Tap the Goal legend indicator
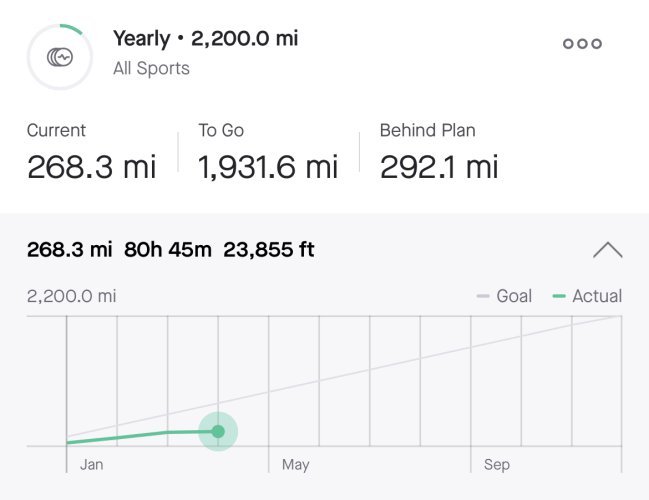649x500 pixels. click(x=504, y=296)
